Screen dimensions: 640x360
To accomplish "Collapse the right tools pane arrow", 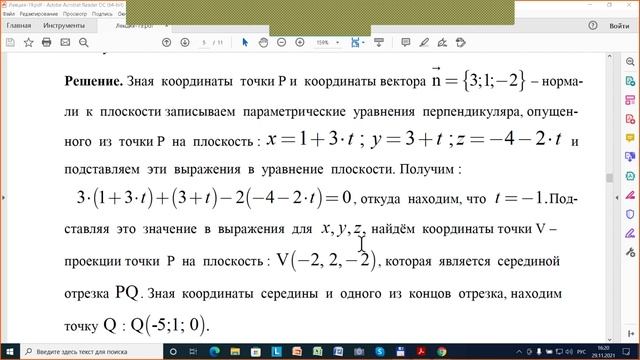I will (x=617, y=198).
